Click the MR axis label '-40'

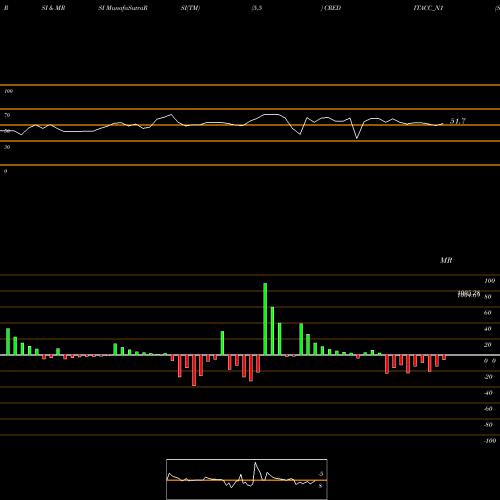point(488,393)
